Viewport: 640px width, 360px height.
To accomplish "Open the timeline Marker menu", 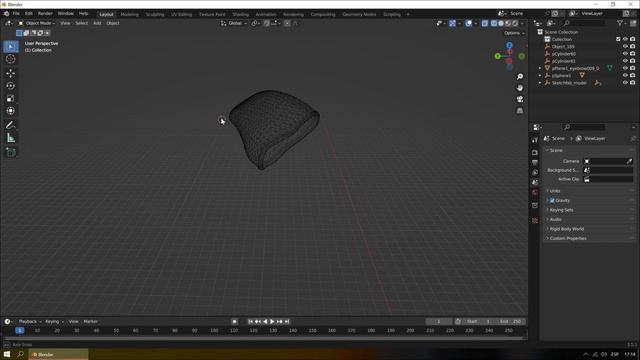I will tap(91, 322).
